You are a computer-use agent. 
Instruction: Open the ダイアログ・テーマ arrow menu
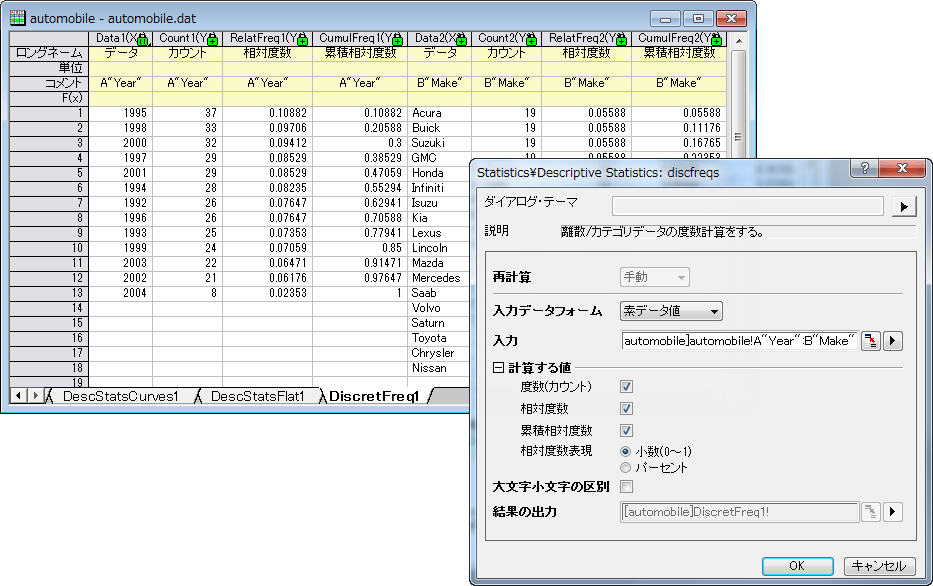coord(904,207)
